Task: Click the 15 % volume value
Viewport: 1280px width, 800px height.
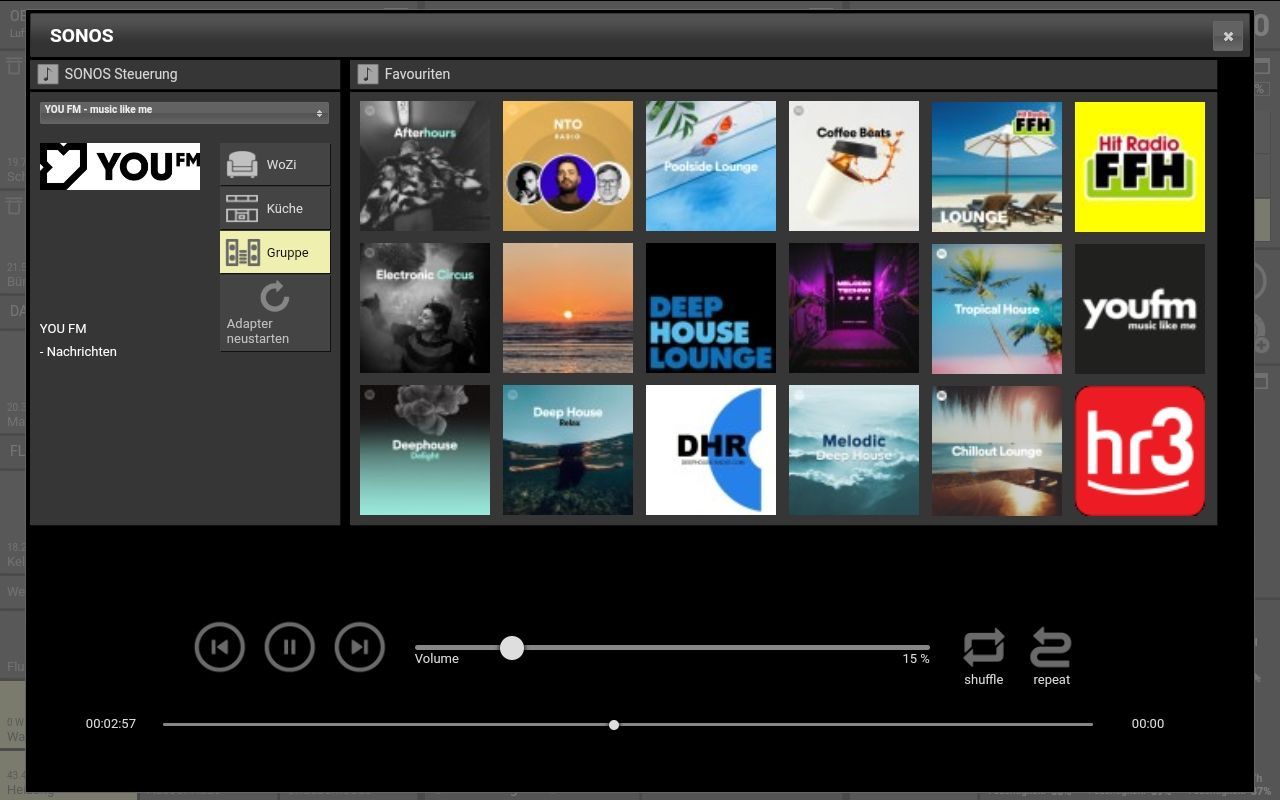Action: 916,659
